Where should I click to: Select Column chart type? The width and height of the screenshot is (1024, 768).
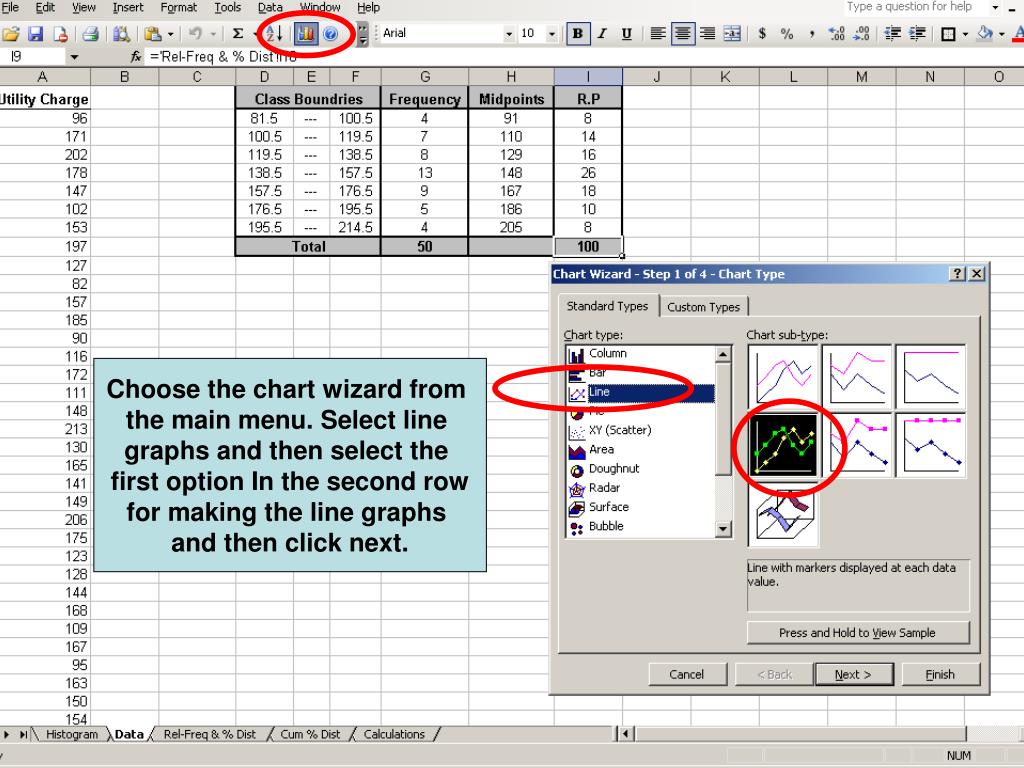[640, 353]
